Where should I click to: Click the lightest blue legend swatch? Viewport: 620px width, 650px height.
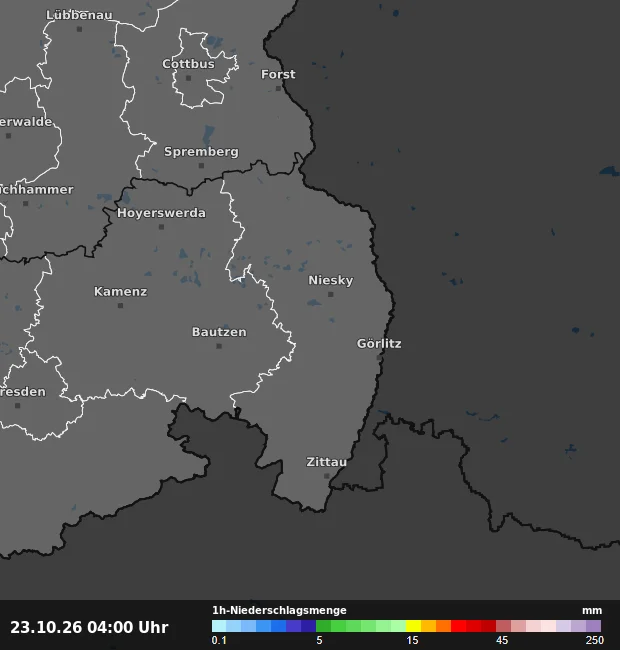[219, 626]
